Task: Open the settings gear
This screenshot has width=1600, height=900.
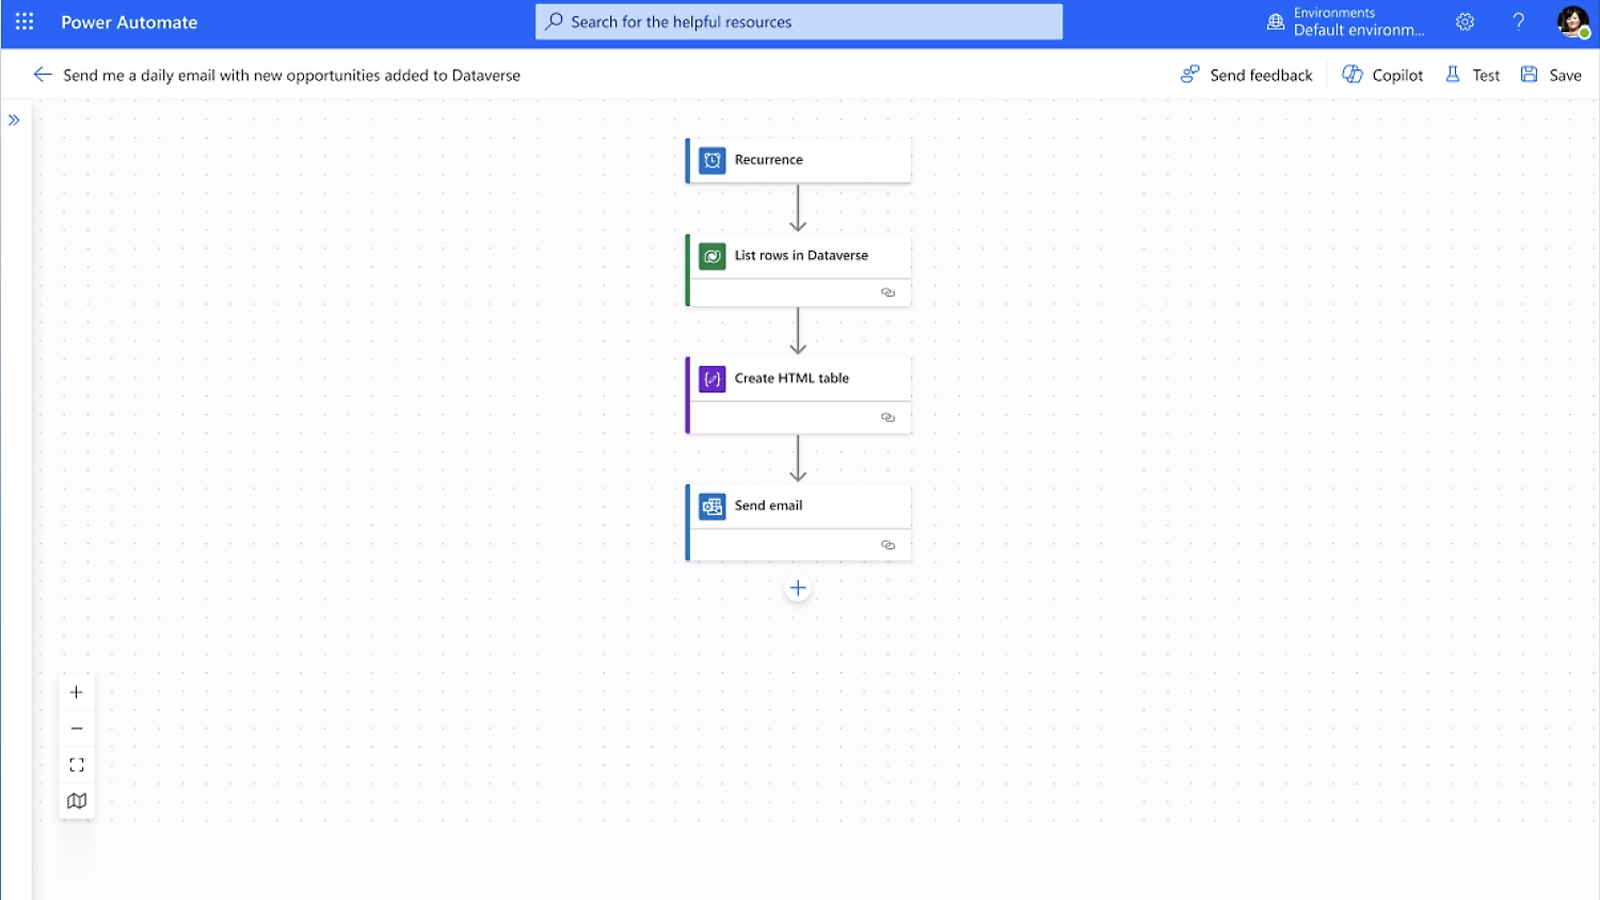Action: click(1465, 22)
